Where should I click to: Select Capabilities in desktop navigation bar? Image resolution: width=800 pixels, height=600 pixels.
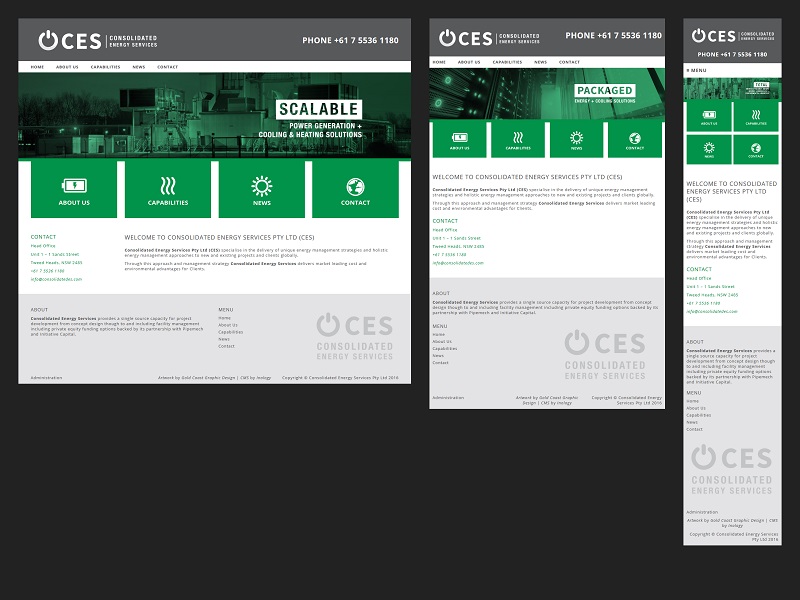coord(105,67)
